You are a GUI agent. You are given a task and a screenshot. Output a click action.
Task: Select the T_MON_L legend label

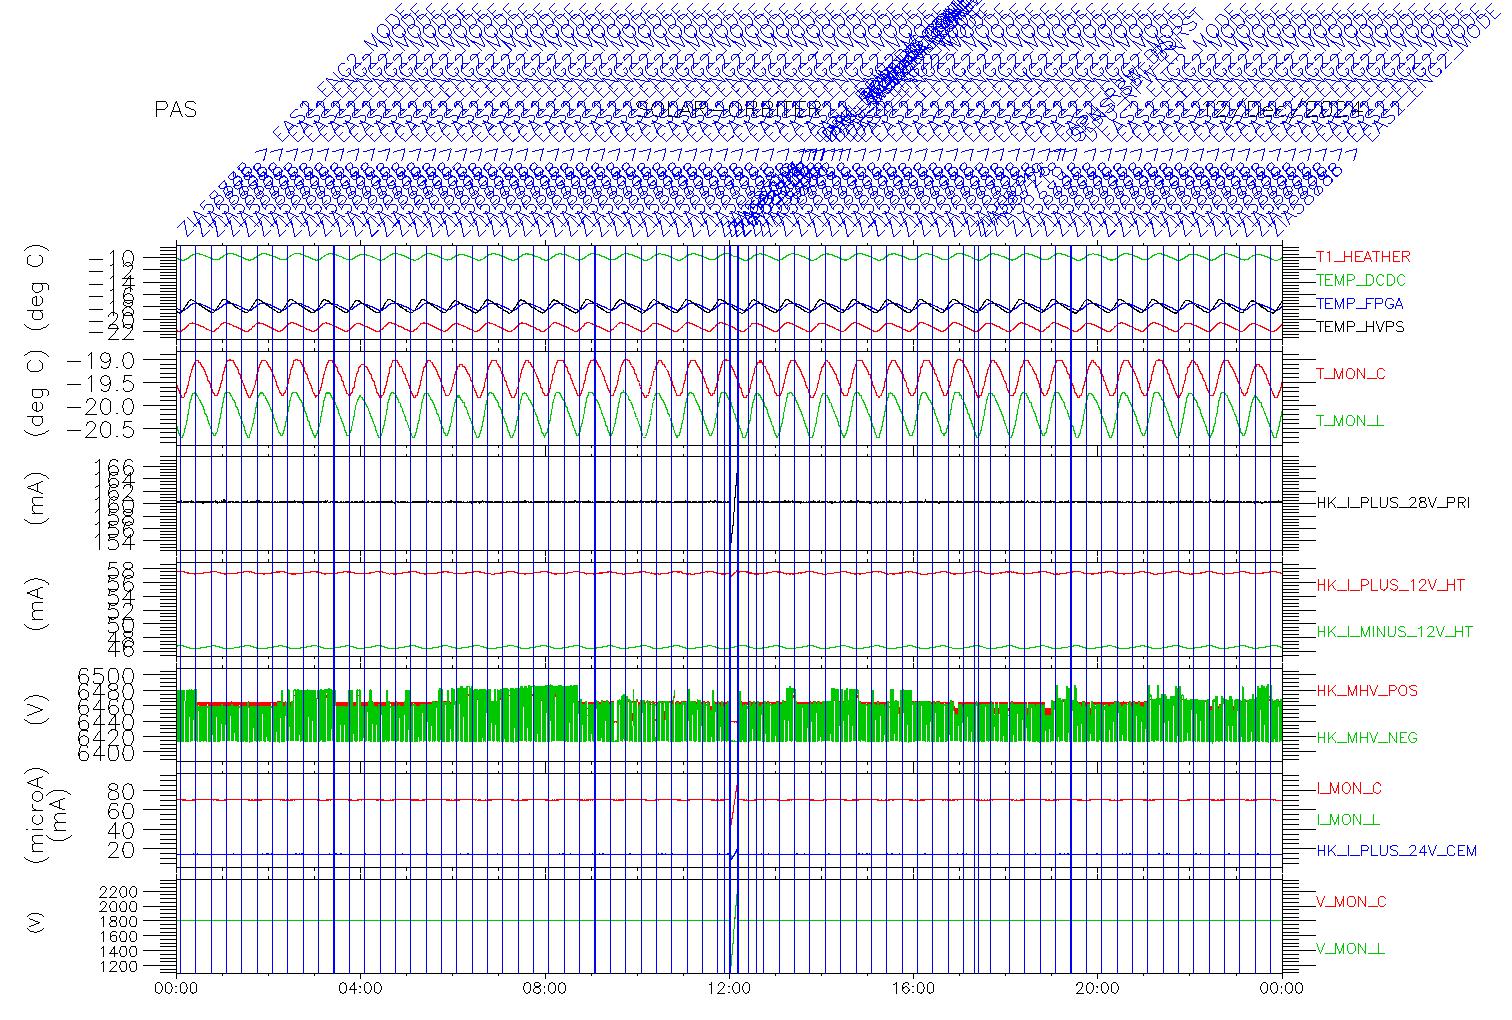click(1350, 421)
